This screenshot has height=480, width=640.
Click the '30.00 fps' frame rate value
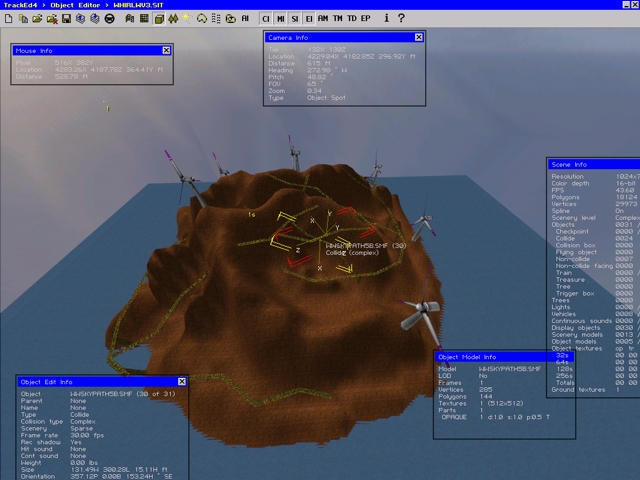[87, 436]
